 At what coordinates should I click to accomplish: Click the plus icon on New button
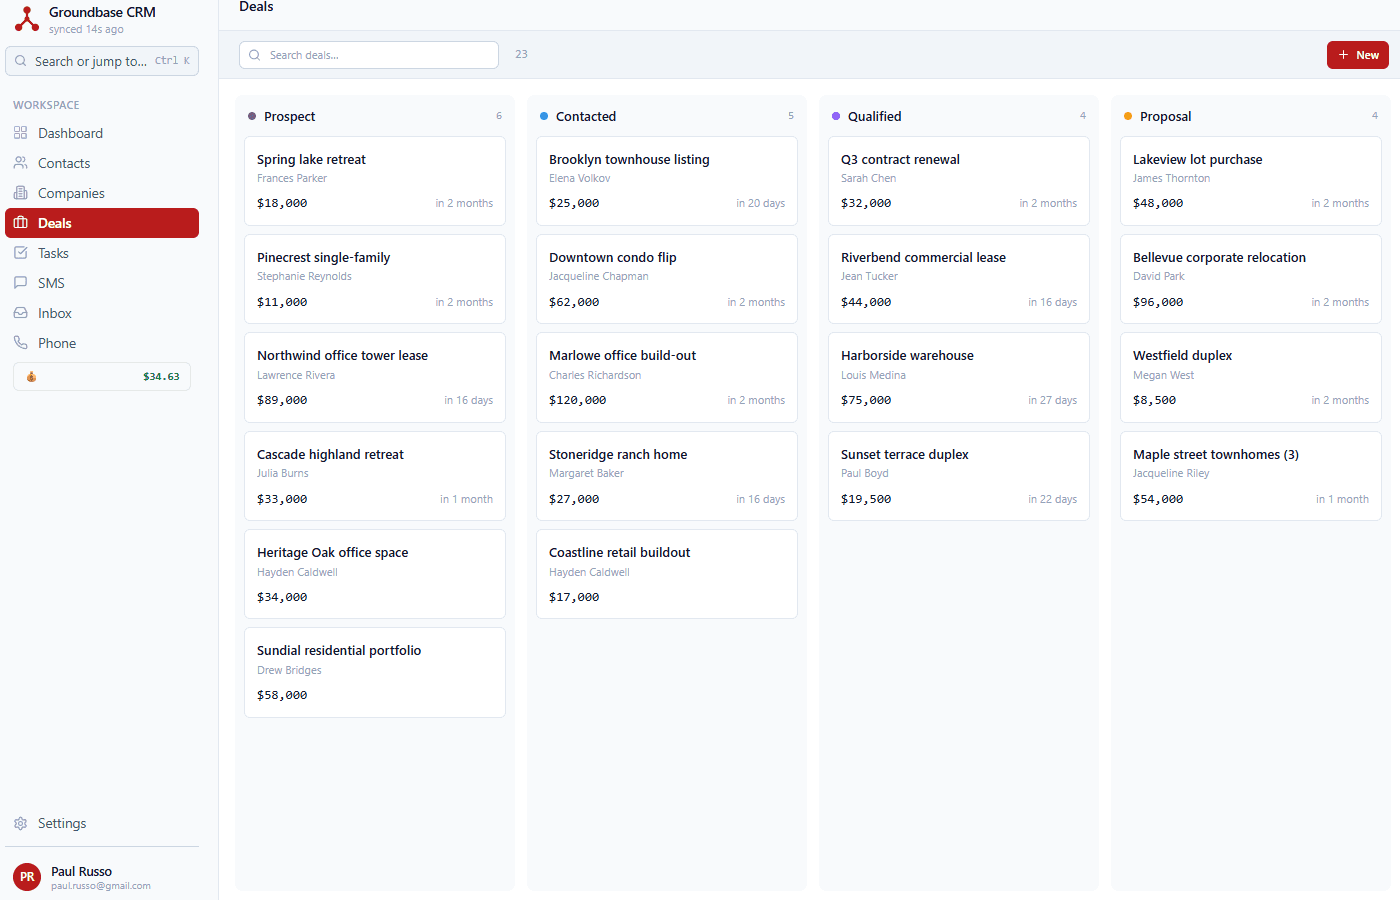(x=1344, y=55)
